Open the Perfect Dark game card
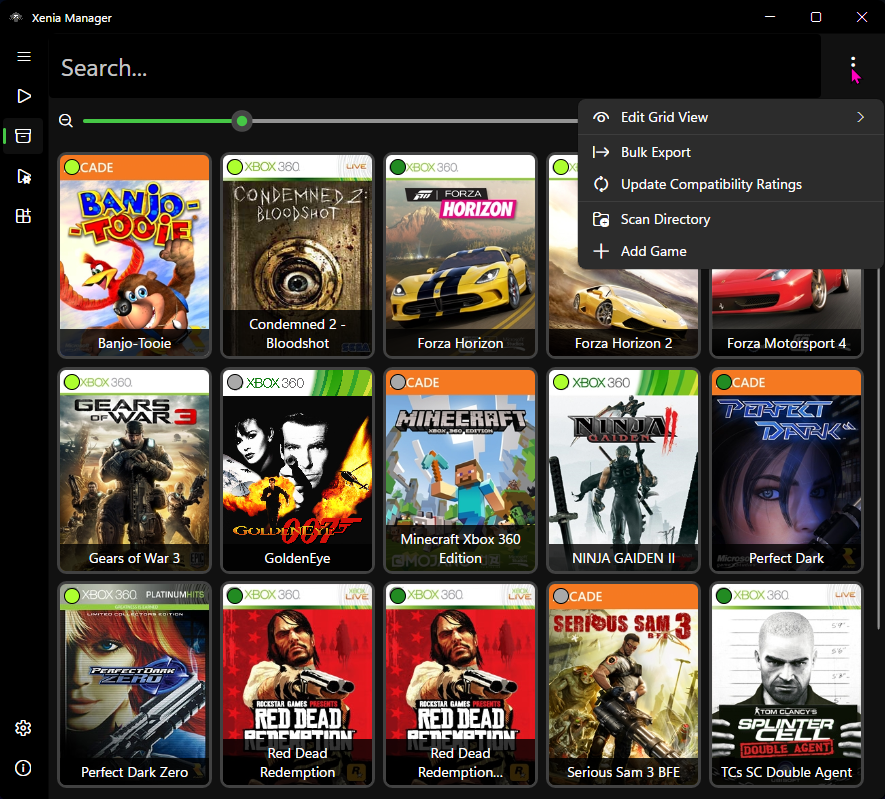 click(x=786, y=471)
